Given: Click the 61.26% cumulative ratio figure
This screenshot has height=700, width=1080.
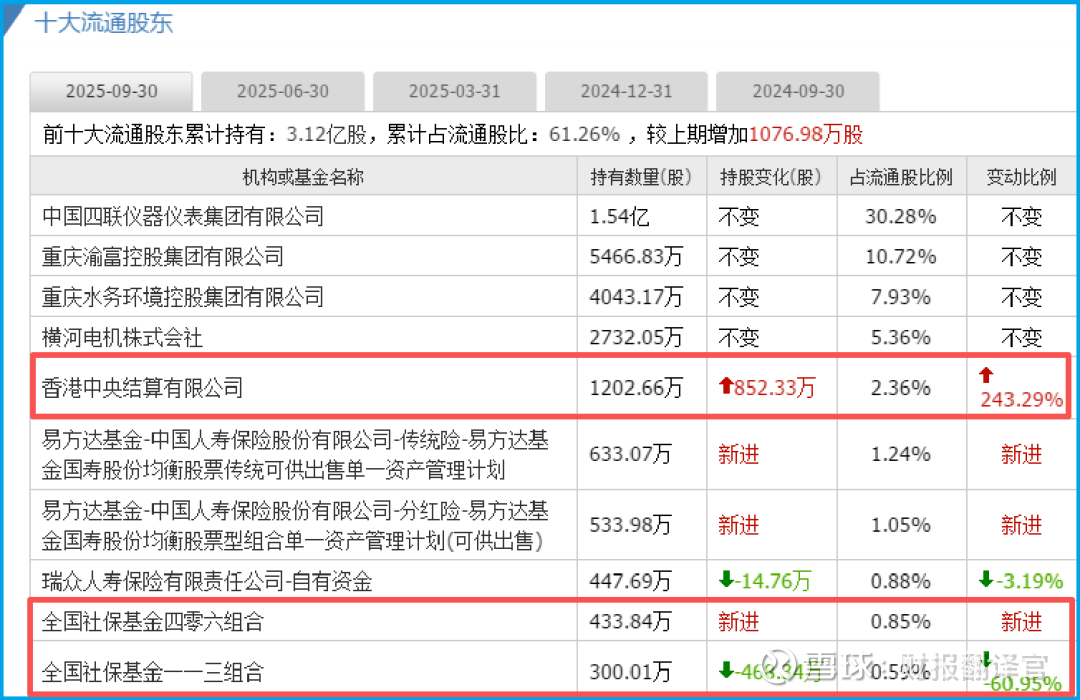Looking at the screenshot, I should (x=584, y=134).
